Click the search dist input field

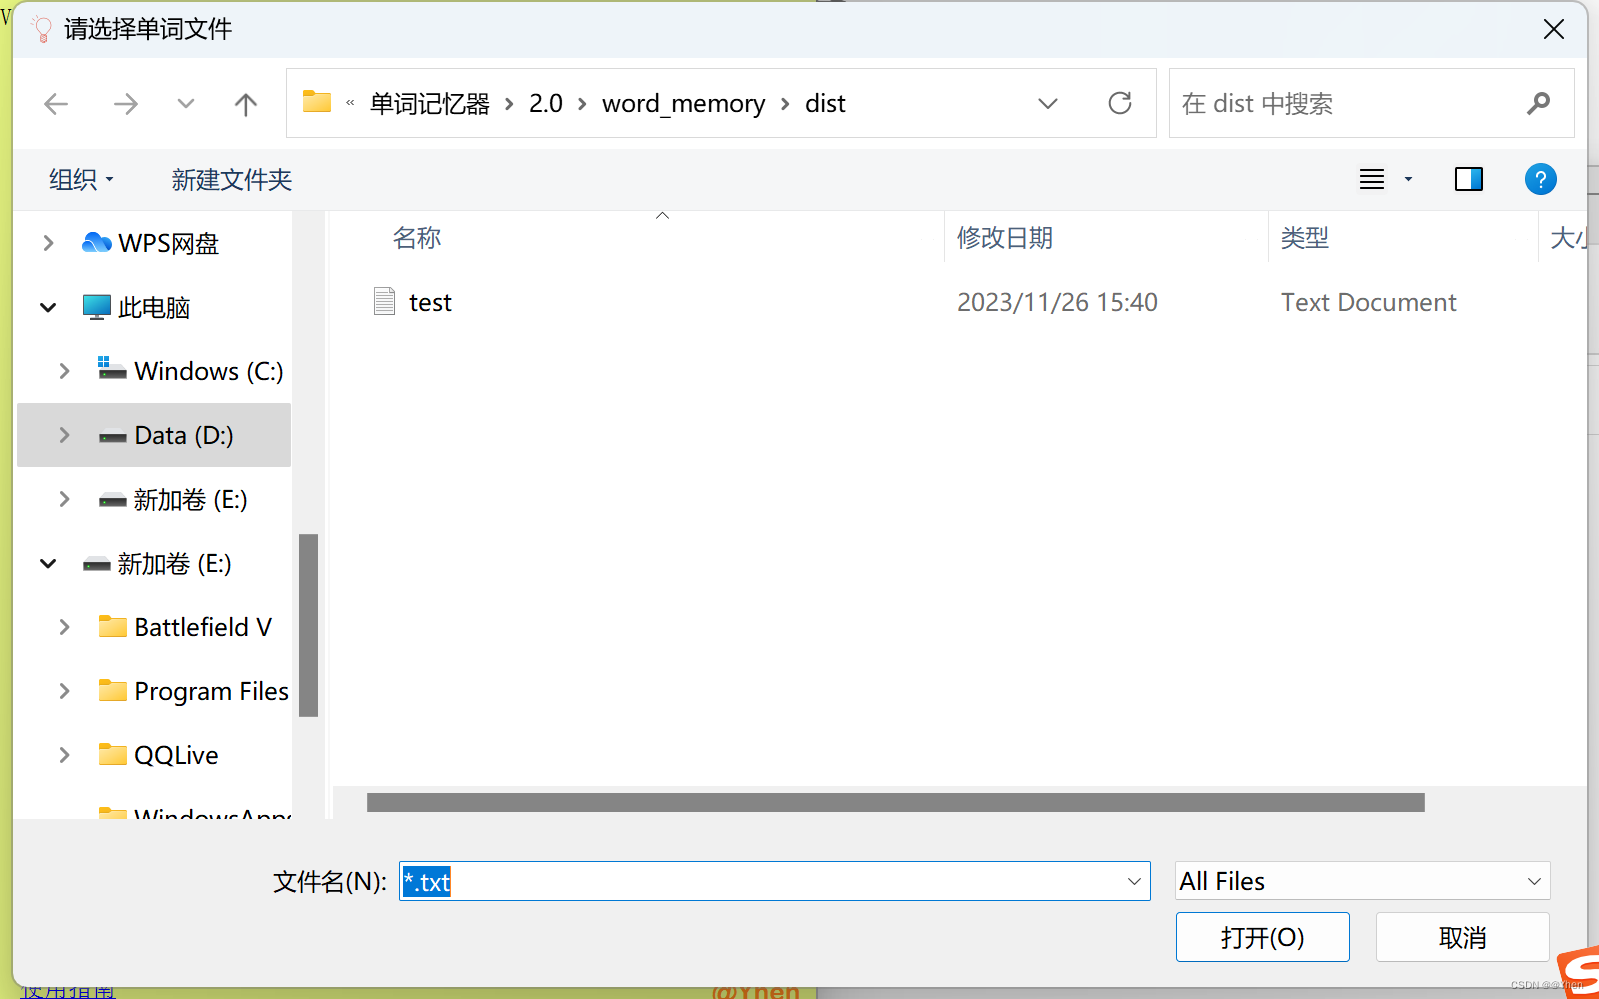pyautogui.click(x=1346, y=104)
